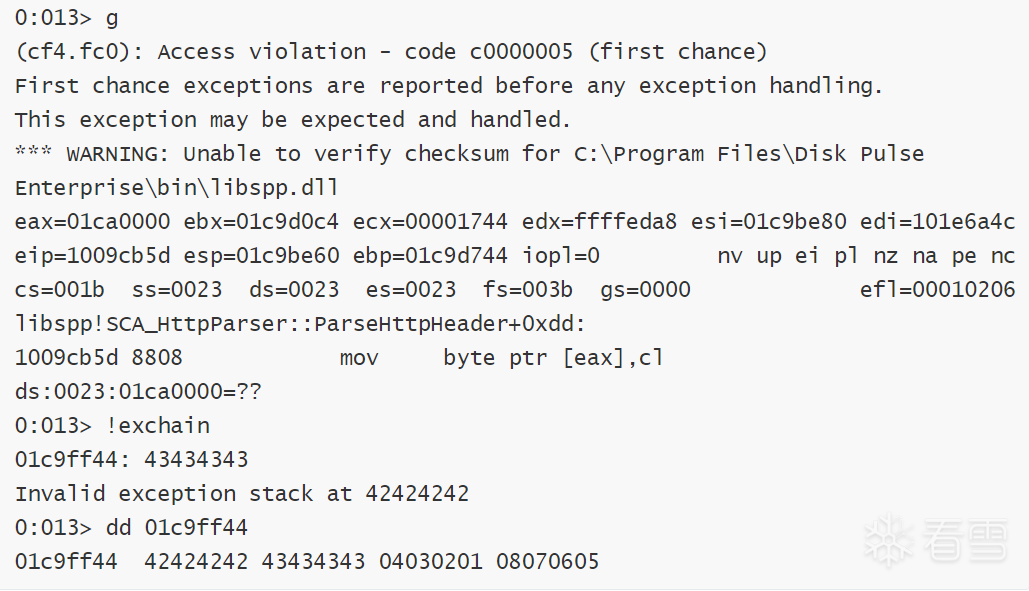
Task: Click the "mov" instruction mnemonic
Action: (359, 358)
